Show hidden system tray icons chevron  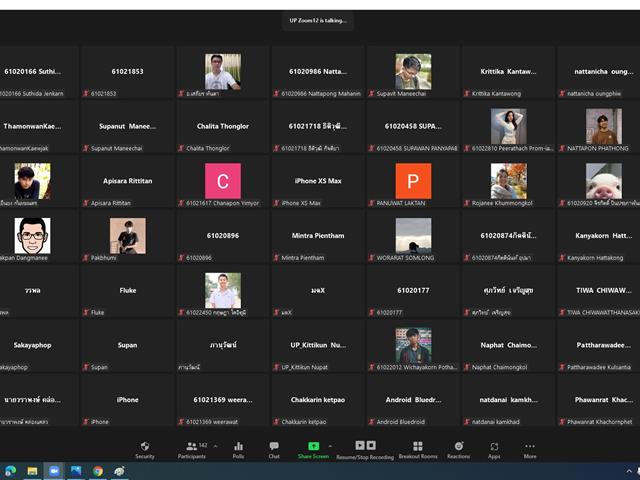pyautogui.click(x=629, y=471)
